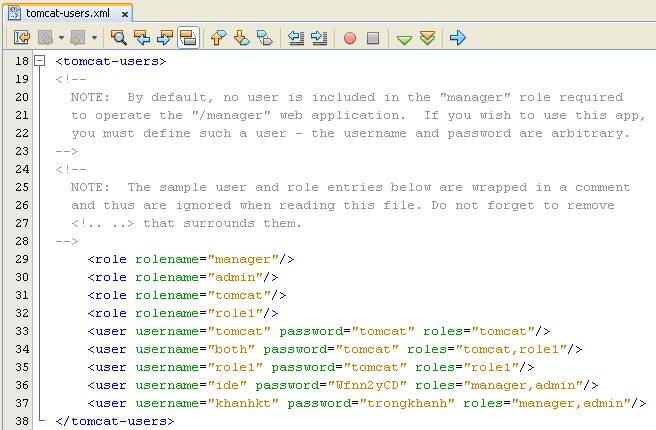The width and height of the screenshot is (656, 430).
Task: Click the navigate Back toolbar icon
Action: (45, 38)
